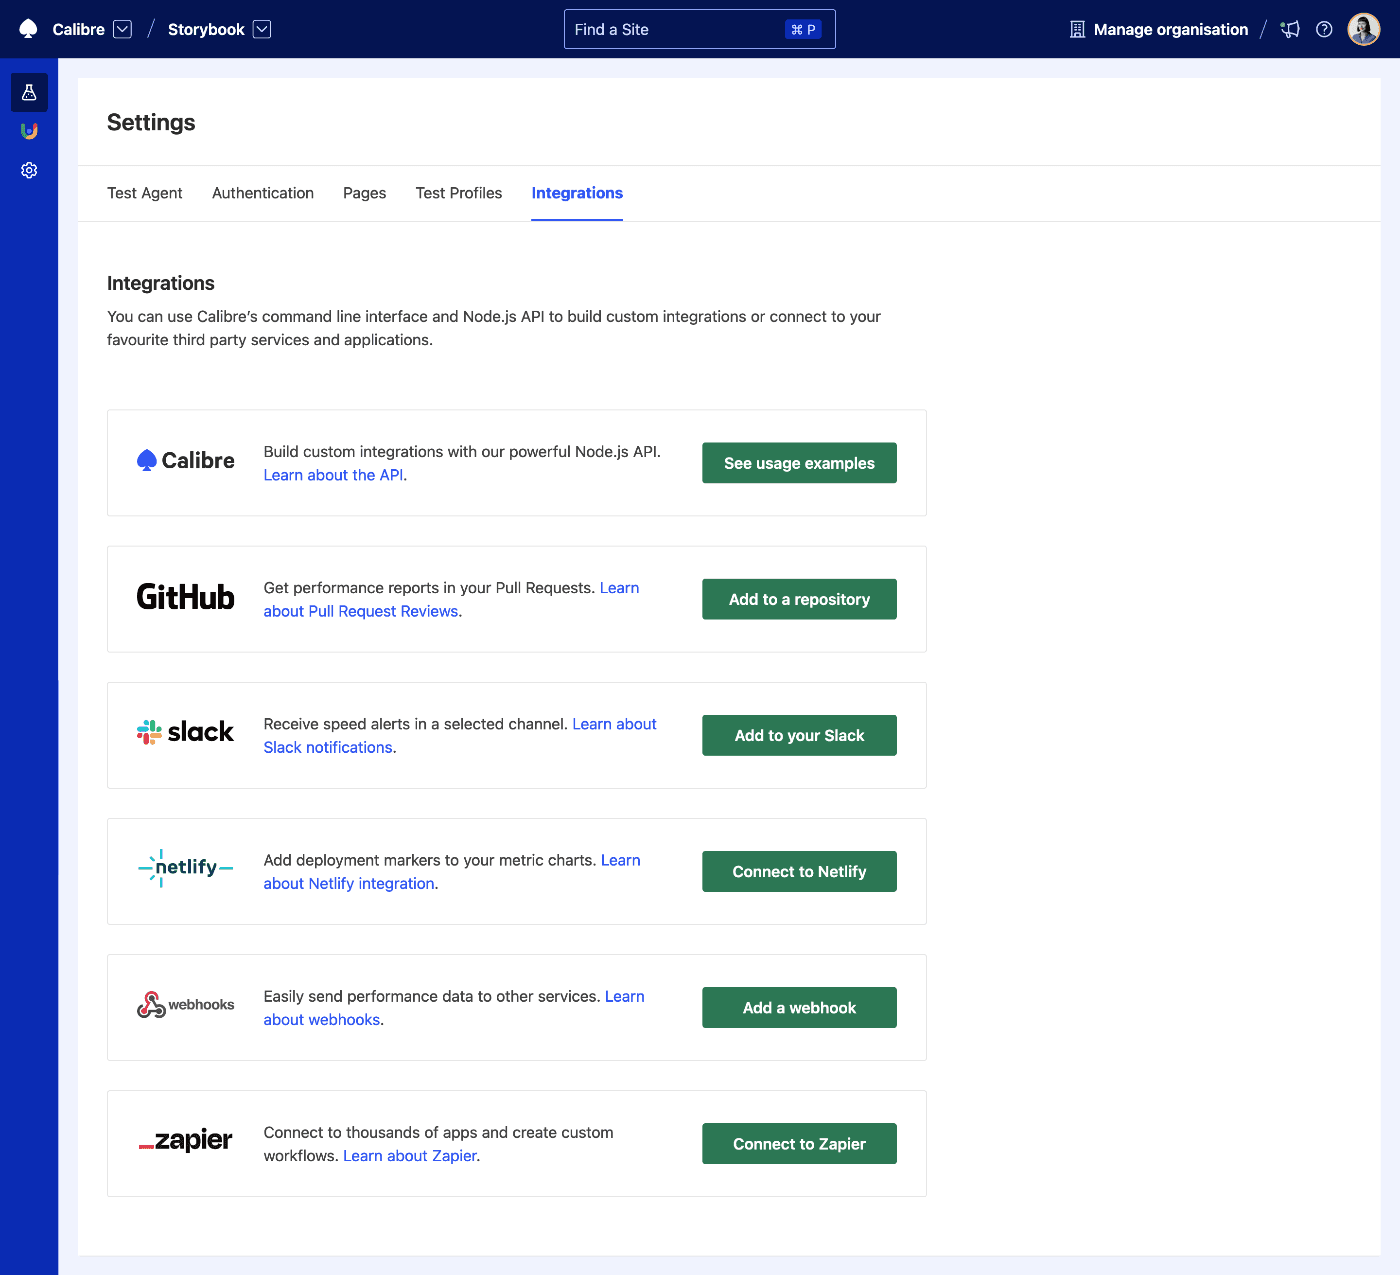Expand the Calibre organisation dropdown
The height and width of the screenshot is (1275, 1400).
pyautogui.click(x=122, y=29)
